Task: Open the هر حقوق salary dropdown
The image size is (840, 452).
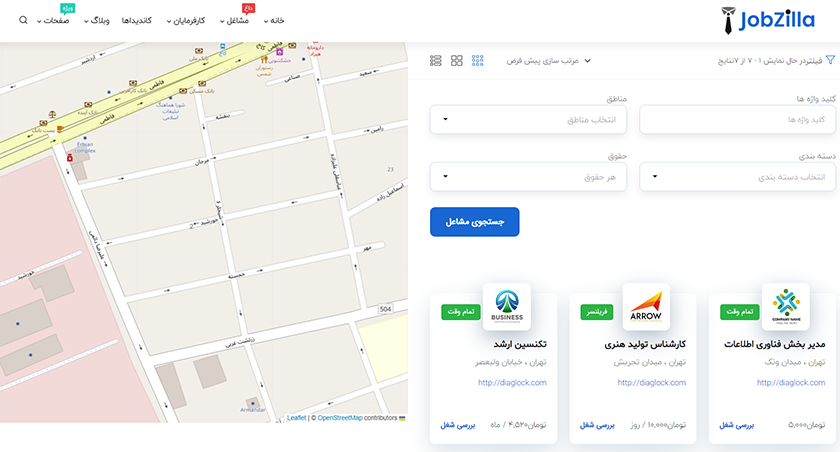Action: pos(529,177)
